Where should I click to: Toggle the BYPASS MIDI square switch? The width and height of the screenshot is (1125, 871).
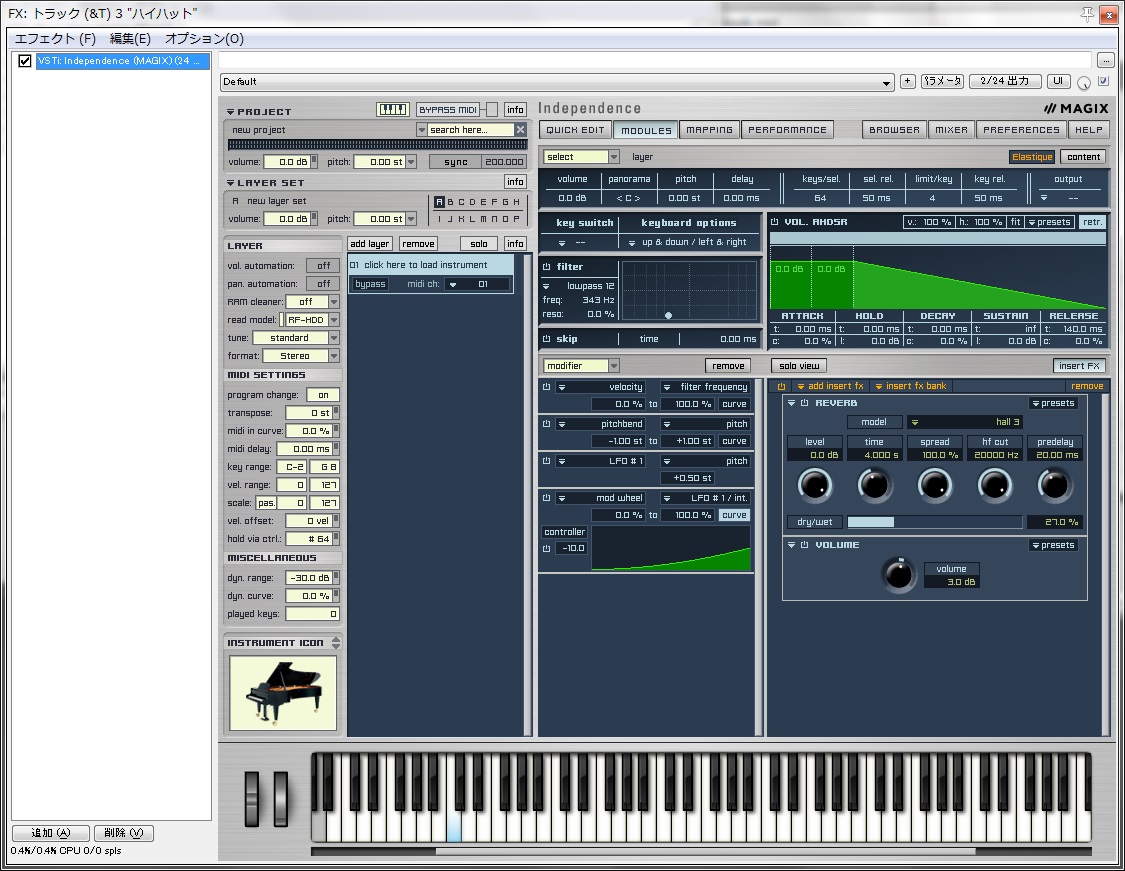(491, 110)
